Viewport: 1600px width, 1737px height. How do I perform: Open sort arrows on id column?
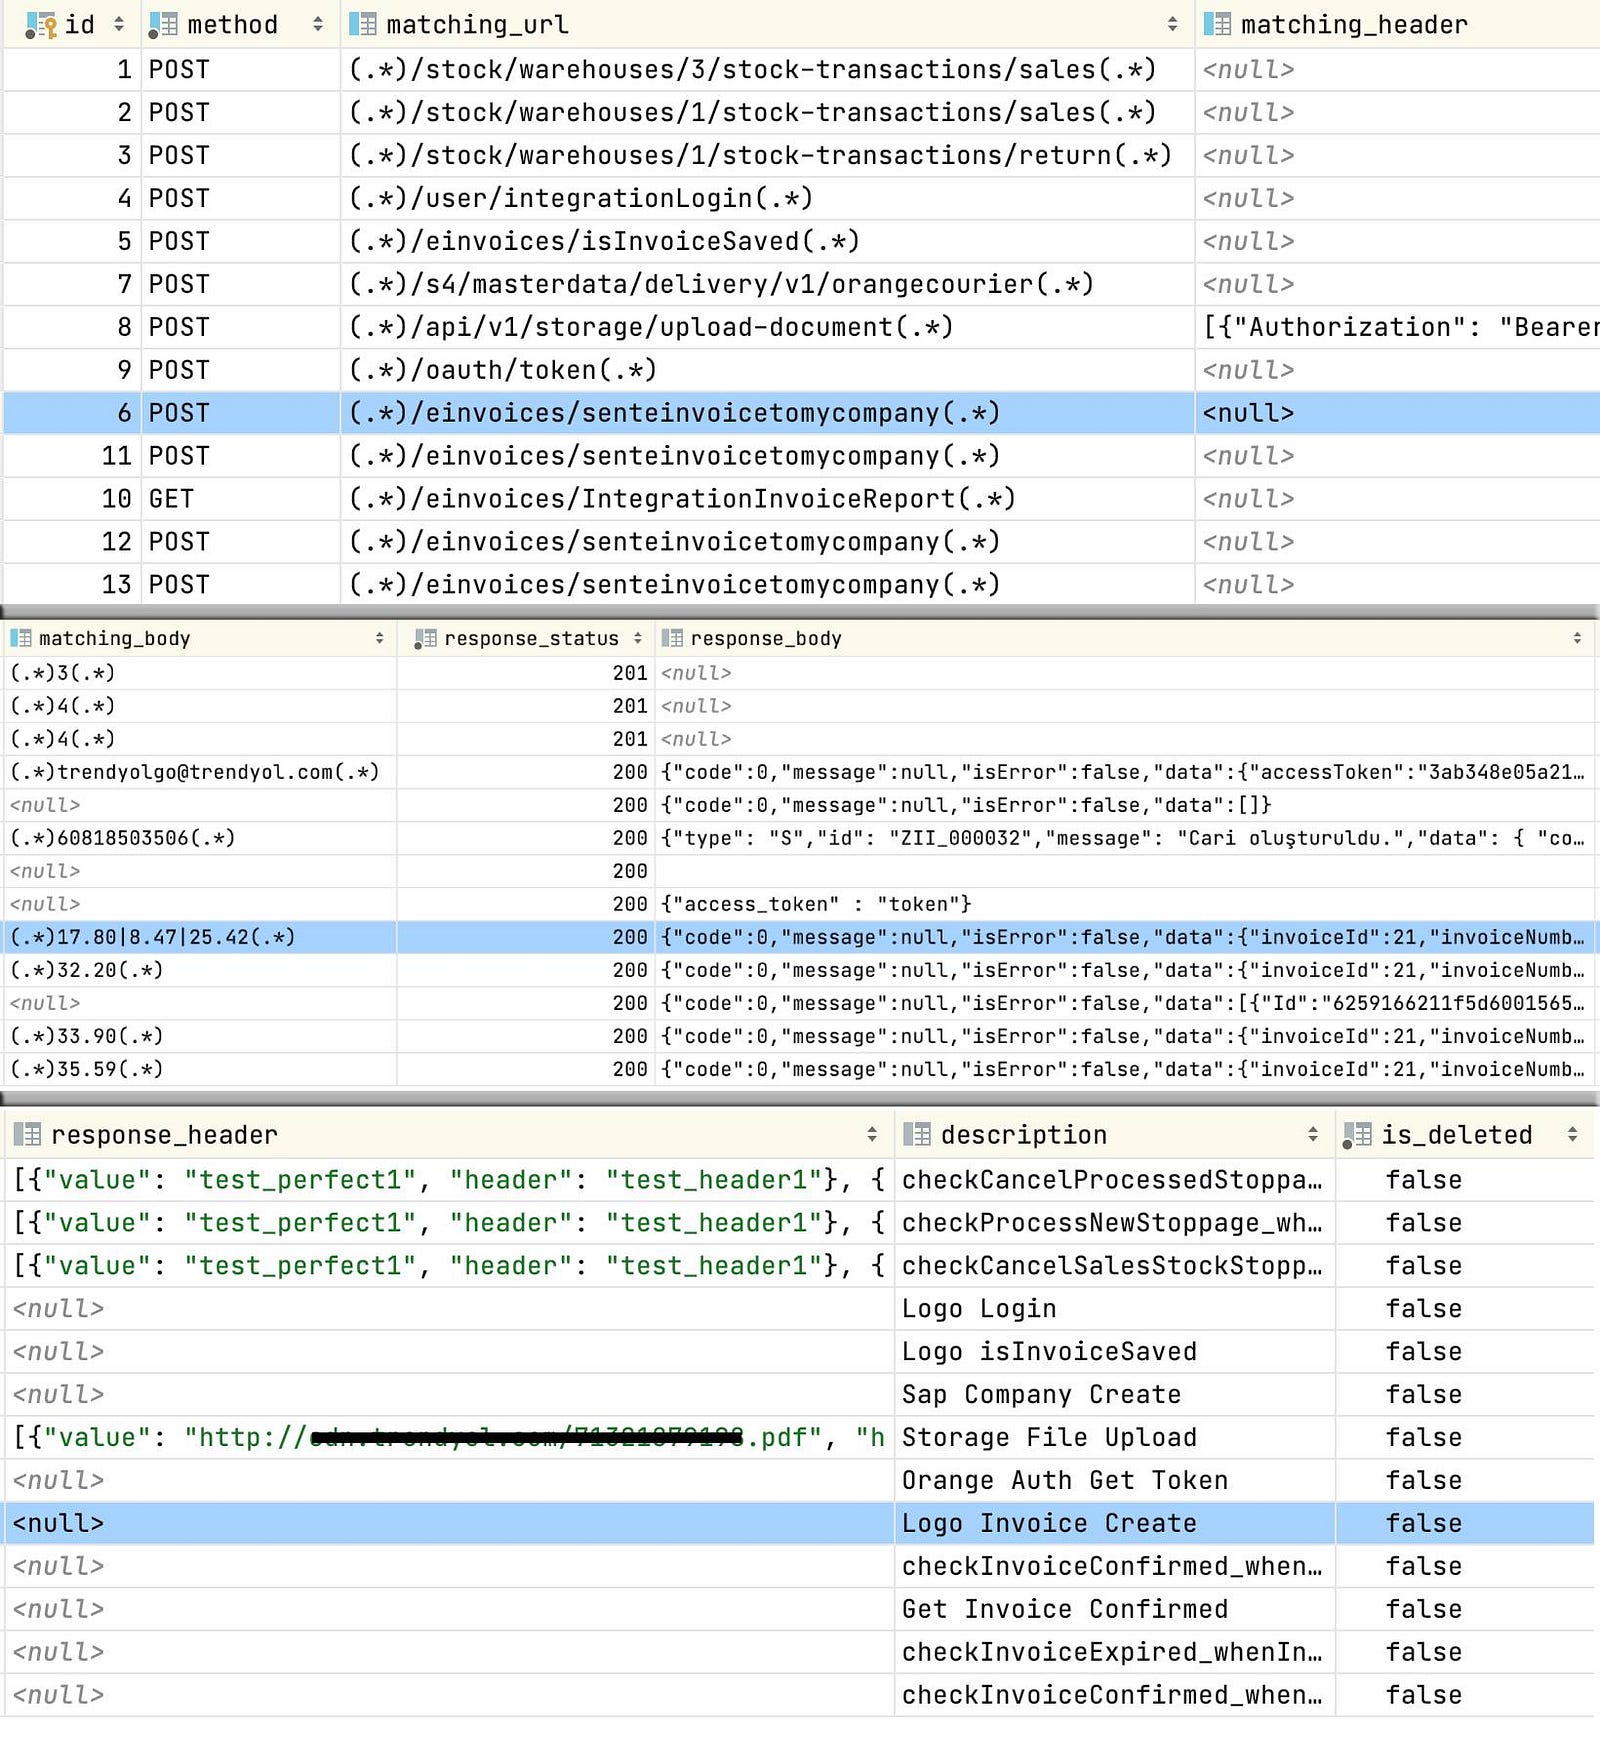pyautogui.click(x=119, y=24)
